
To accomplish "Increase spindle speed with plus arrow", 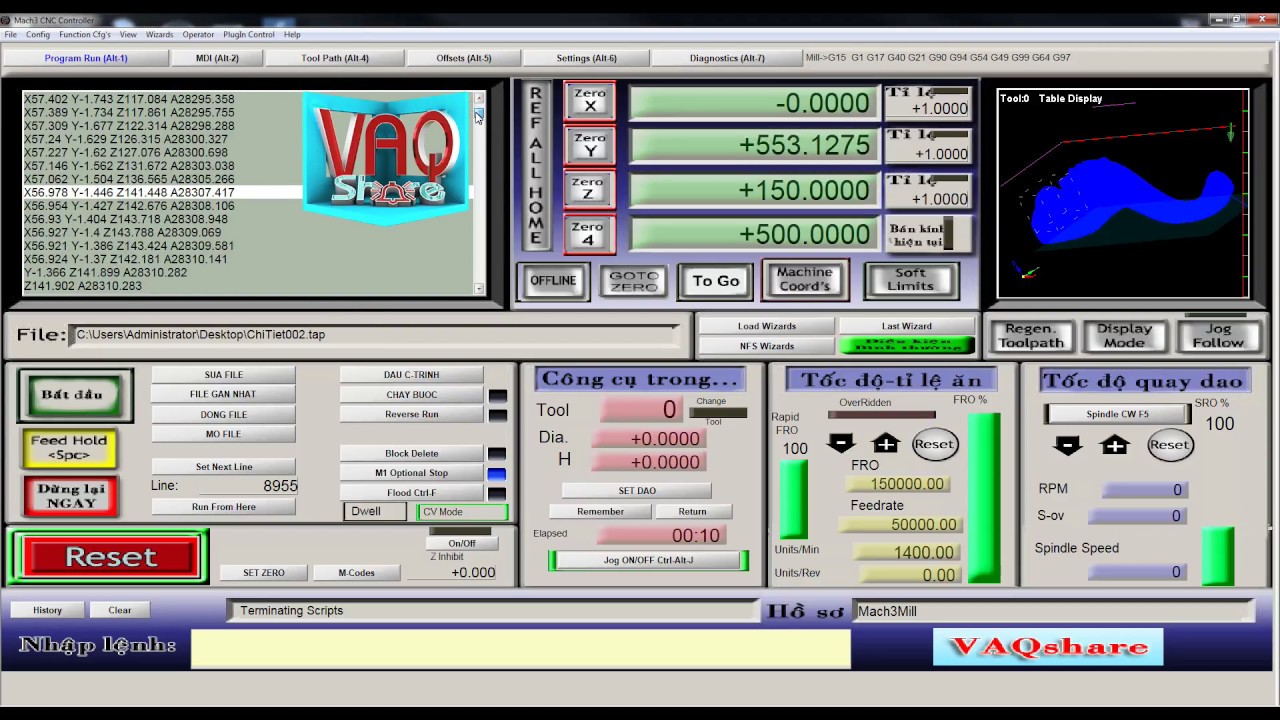I will click(1115, 445).
